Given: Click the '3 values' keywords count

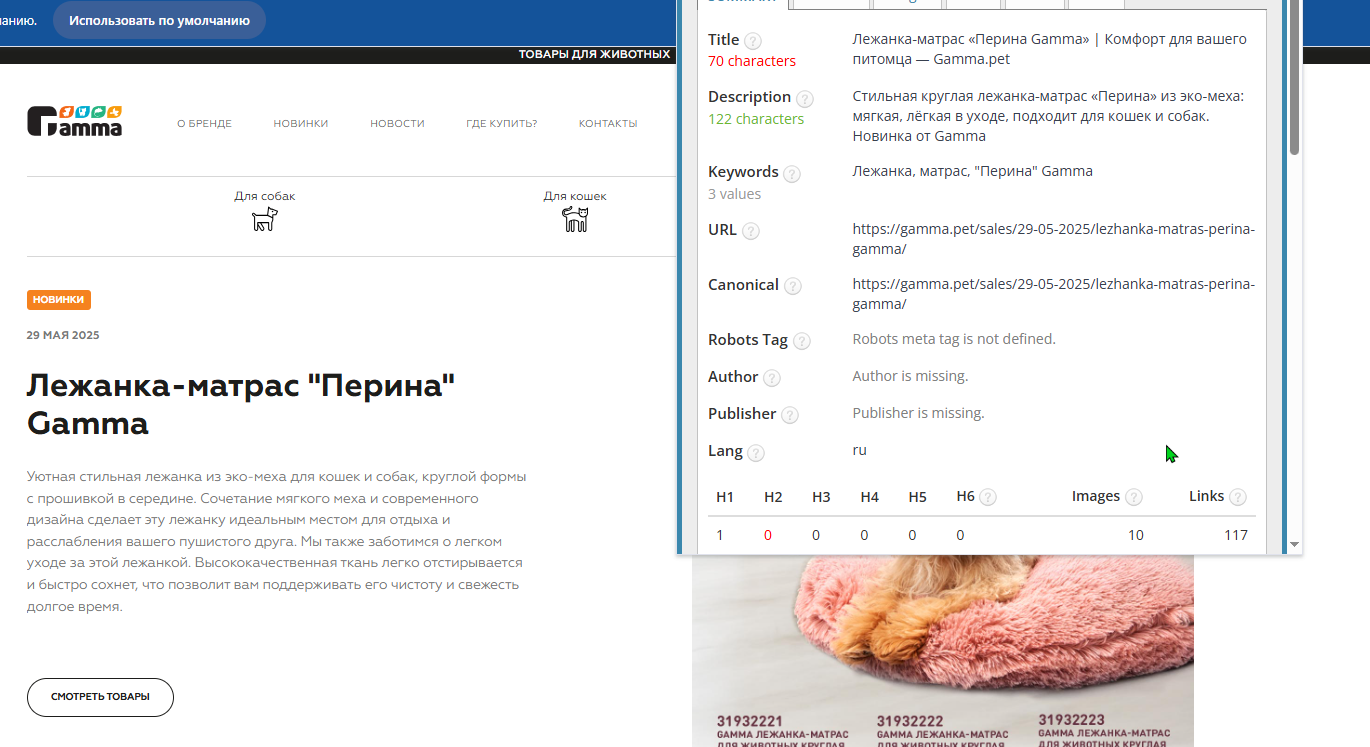Looking at the screenshot, I should point(735,194).
